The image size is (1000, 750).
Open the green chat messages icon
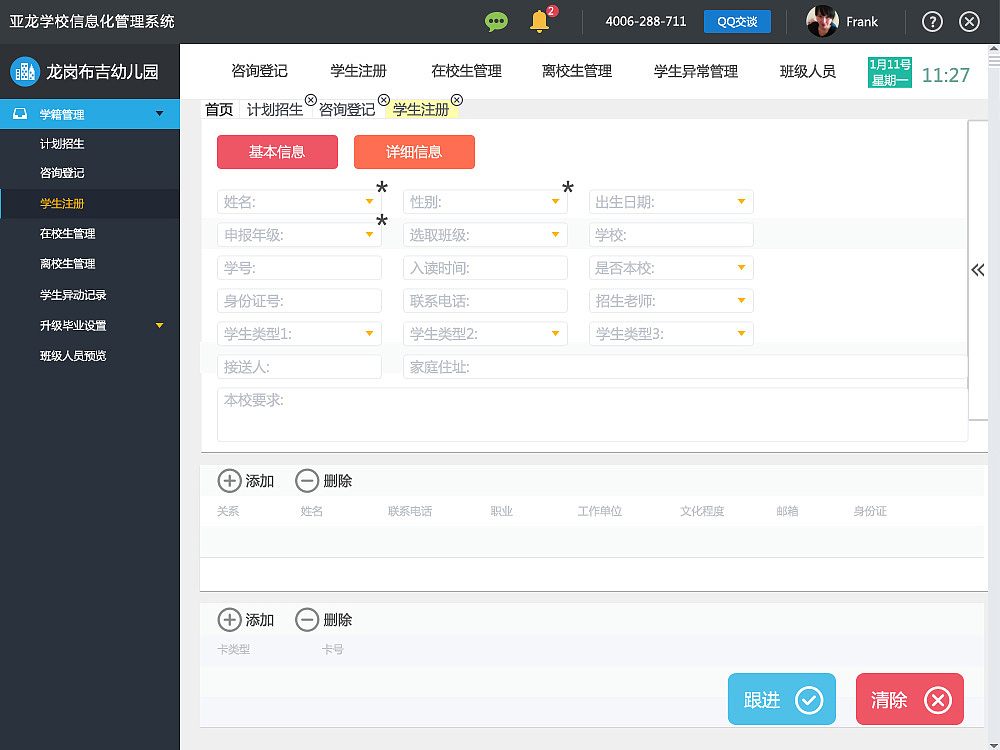pos(496,20)
